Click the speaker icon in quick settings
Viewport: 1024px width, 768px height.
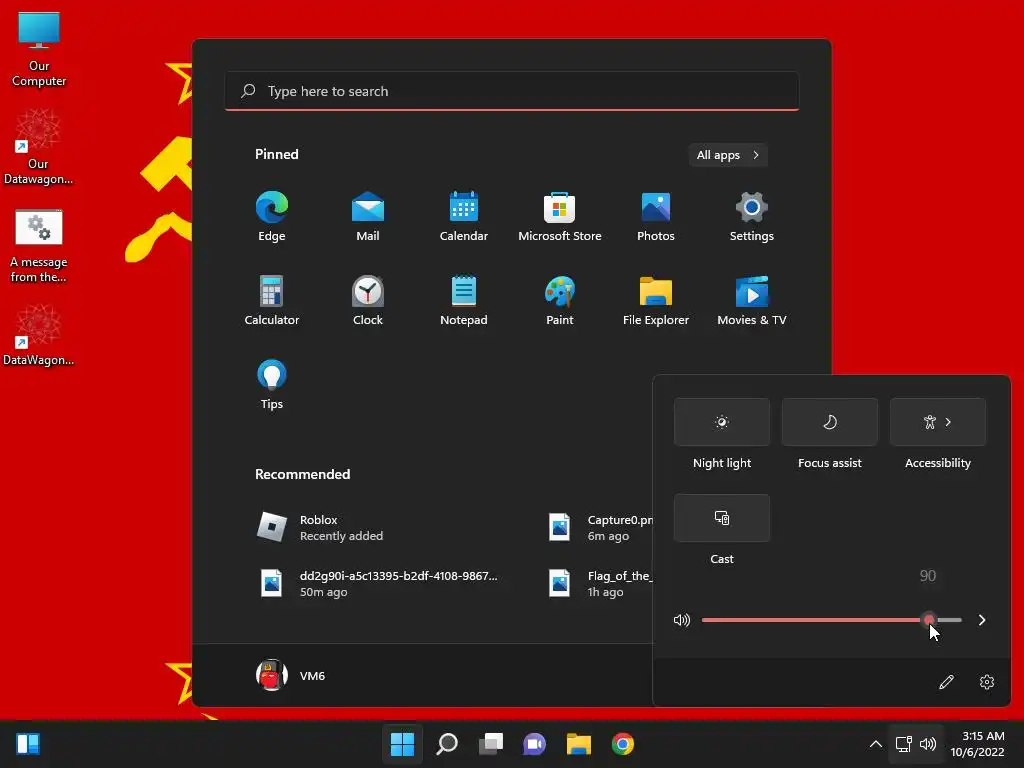[682, 620]
